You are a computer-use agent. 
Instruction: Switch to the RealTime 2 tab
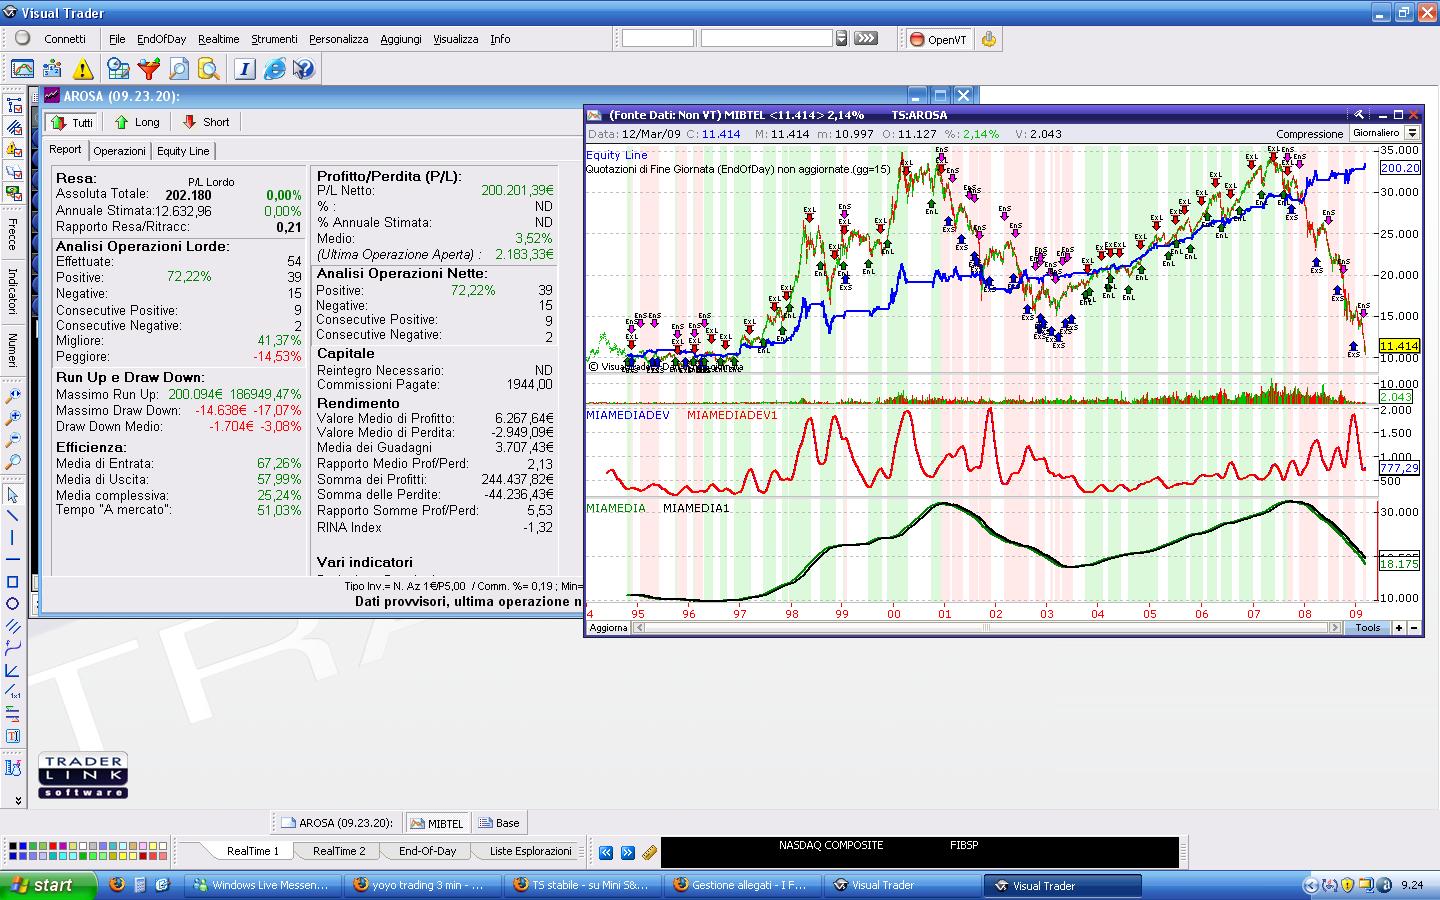point(339,851)
